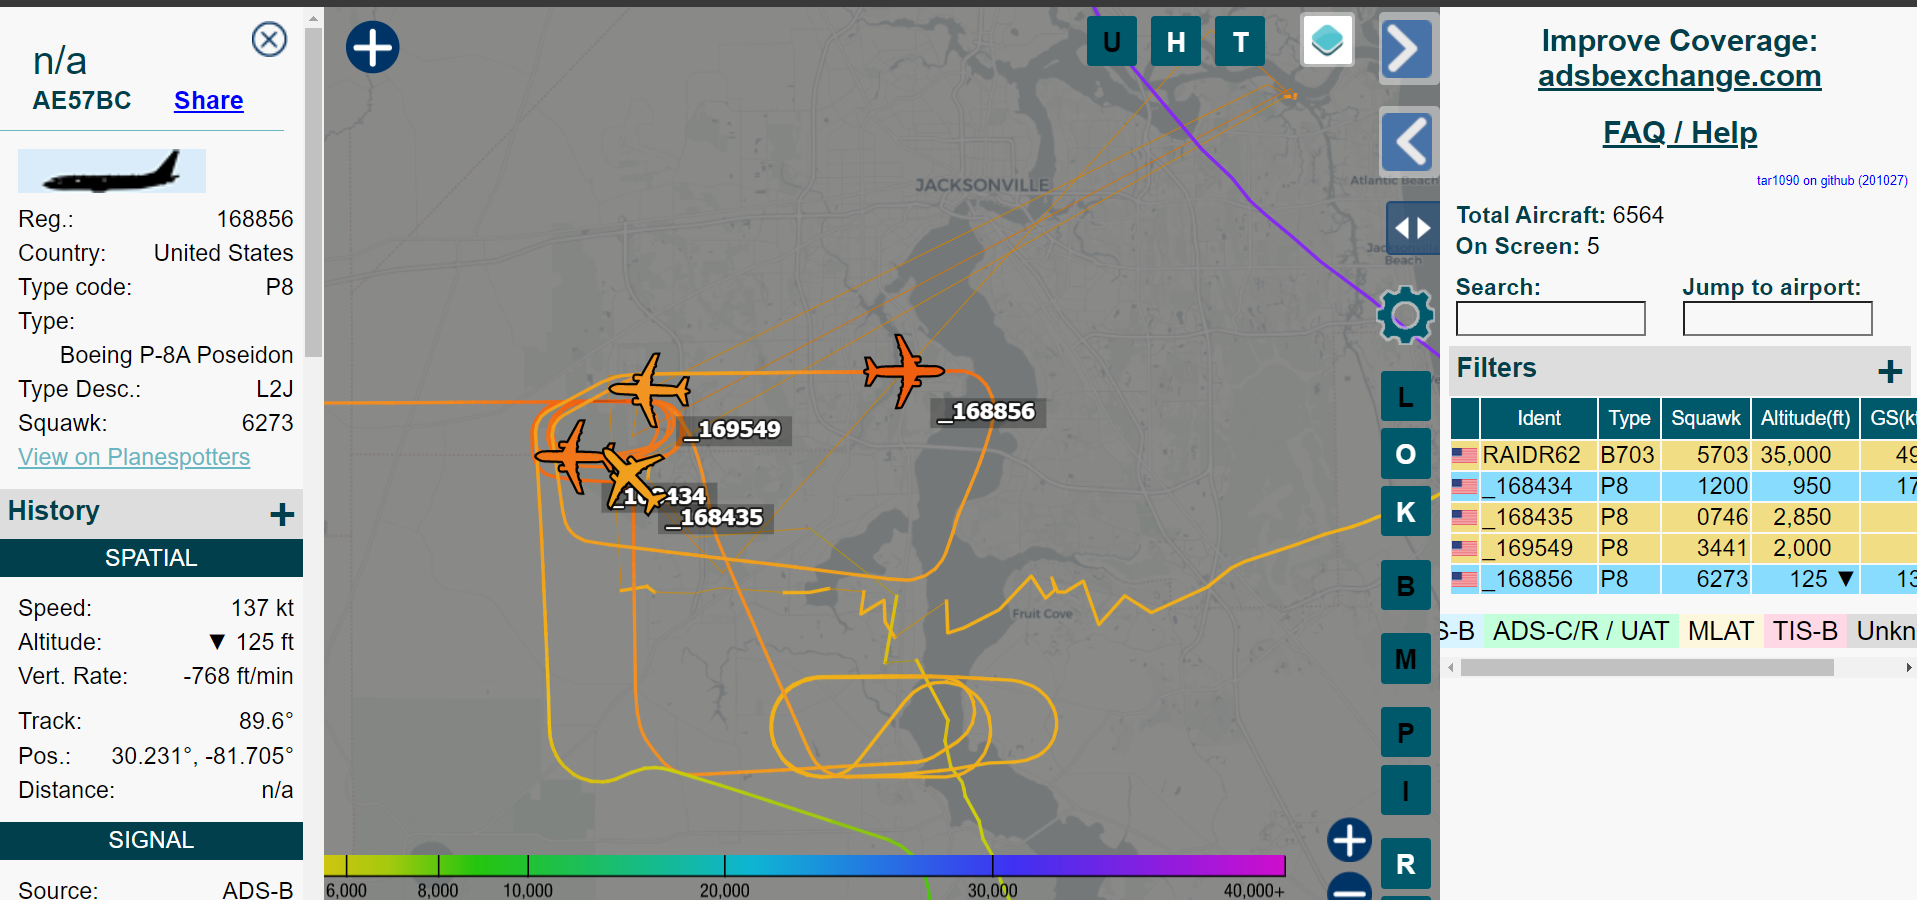Toggle the H map button

click(1176, 42)
